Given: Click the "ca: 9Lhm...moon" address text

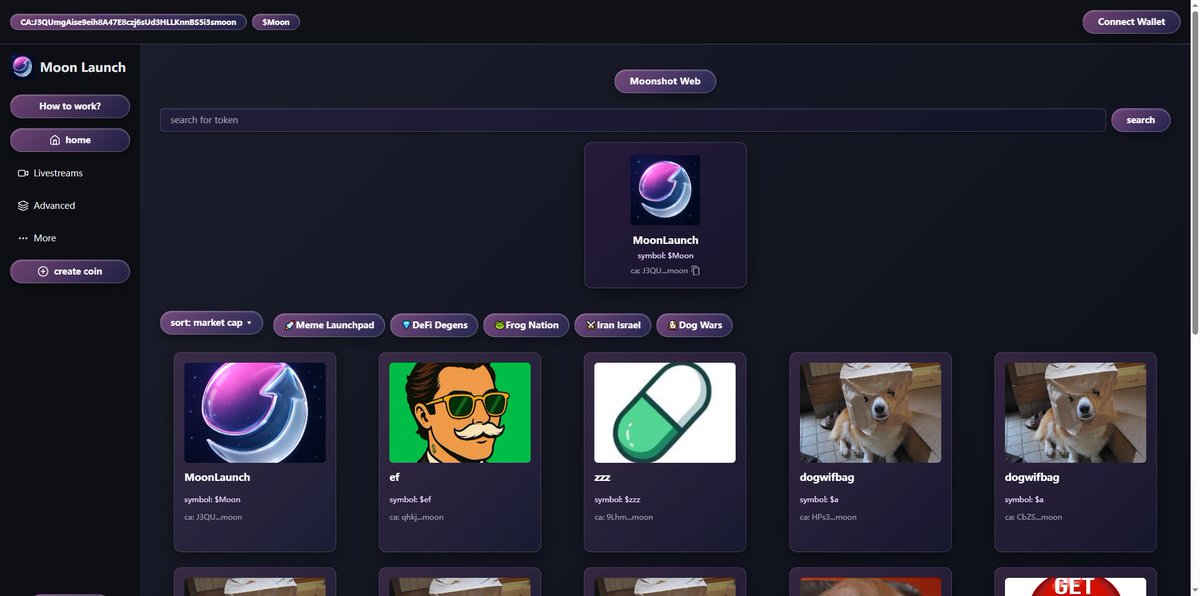Looking at the screenshot, I should (623, 517).
